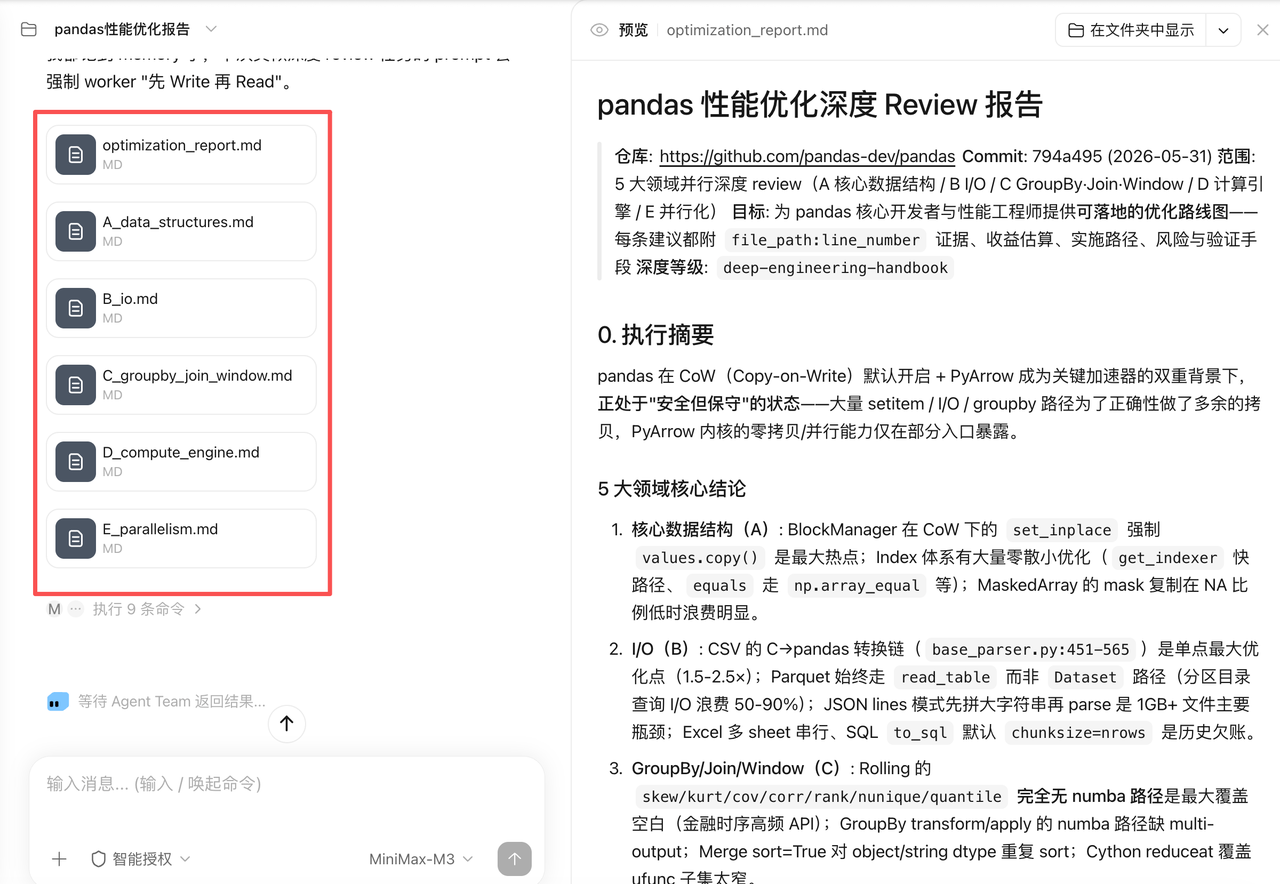The image size is (1280, 884).
Task: Click the Dataset code chip
Action: click(x=1085, y=677)
